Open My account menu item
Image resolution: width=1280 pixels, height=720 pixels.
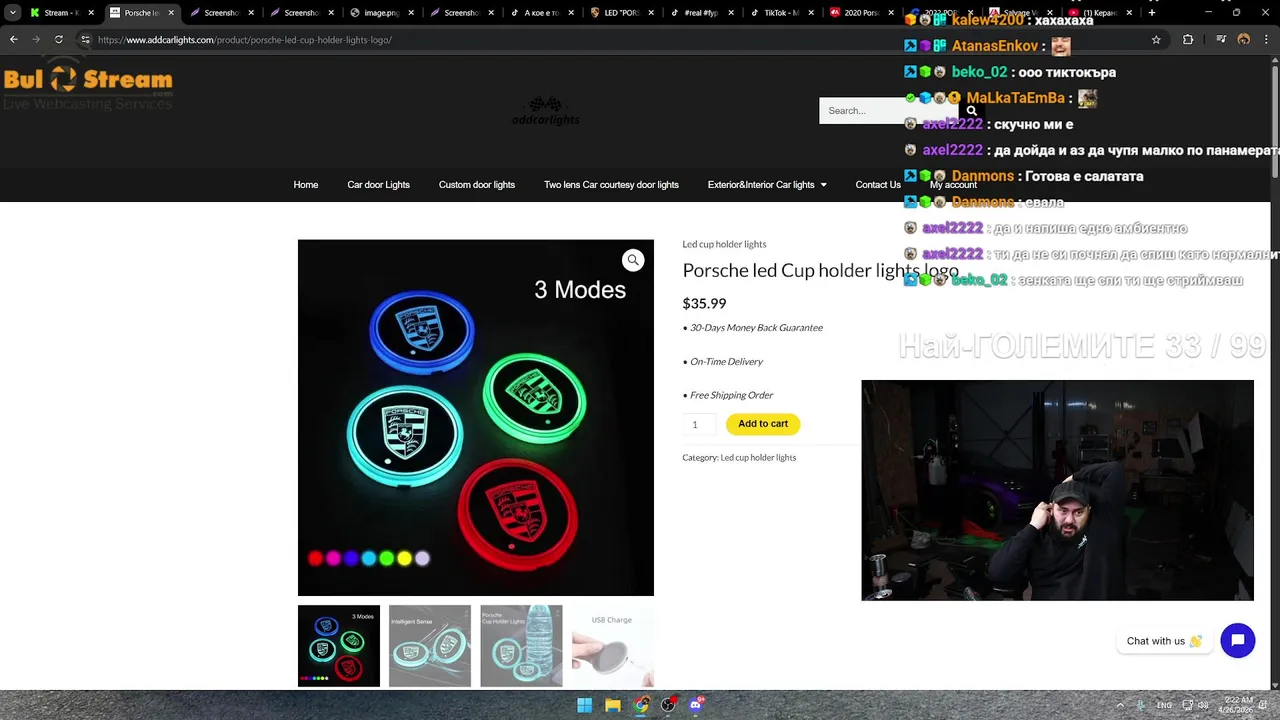tap(953, 185)
